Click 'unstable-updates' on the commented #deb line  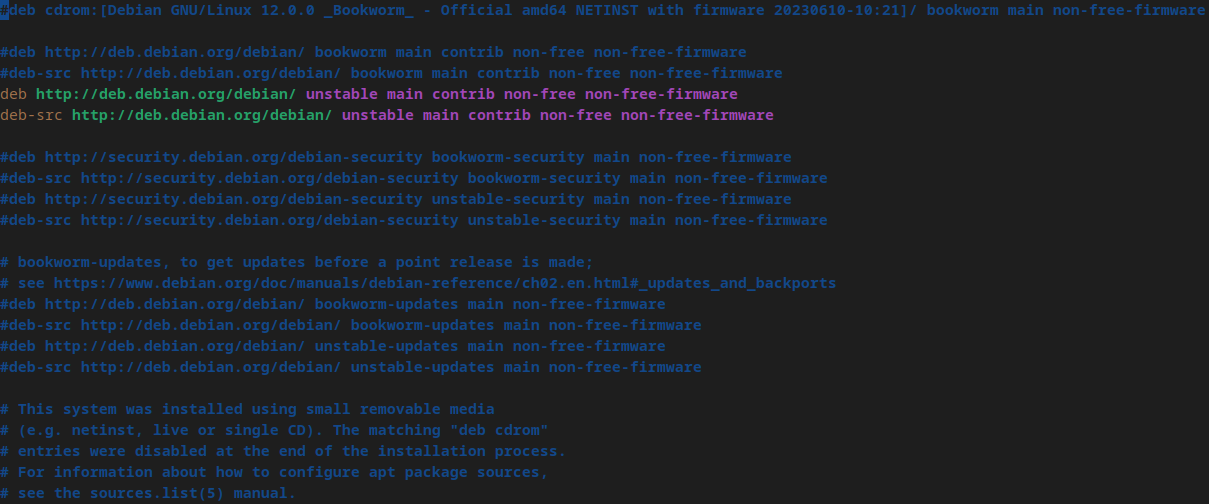(x=386, y=346)
